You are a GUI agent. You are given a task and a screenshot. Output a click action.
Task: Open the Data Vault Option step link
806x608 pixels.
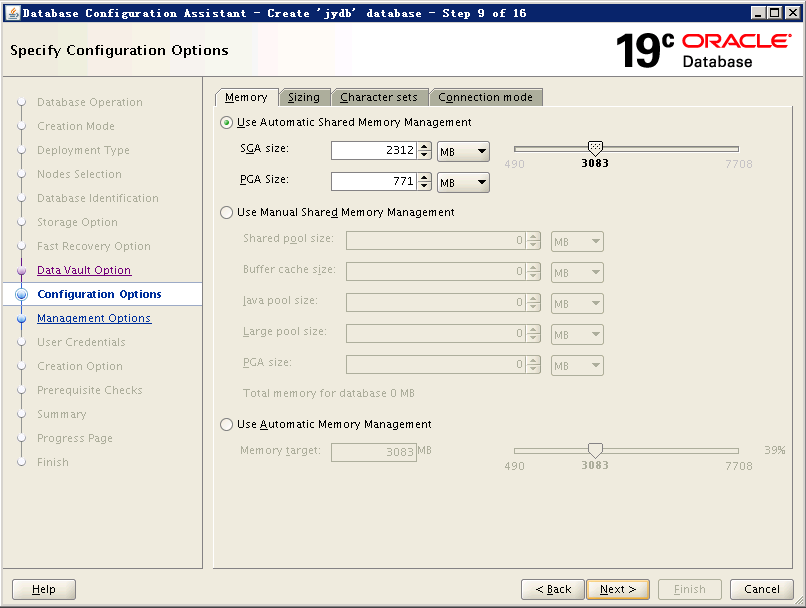(84, 270)
